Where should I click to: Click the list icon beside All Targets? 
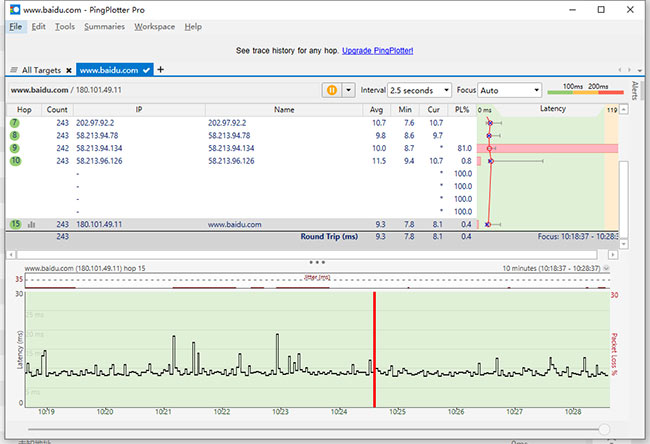pyautogui.click(x=14, y=70)
